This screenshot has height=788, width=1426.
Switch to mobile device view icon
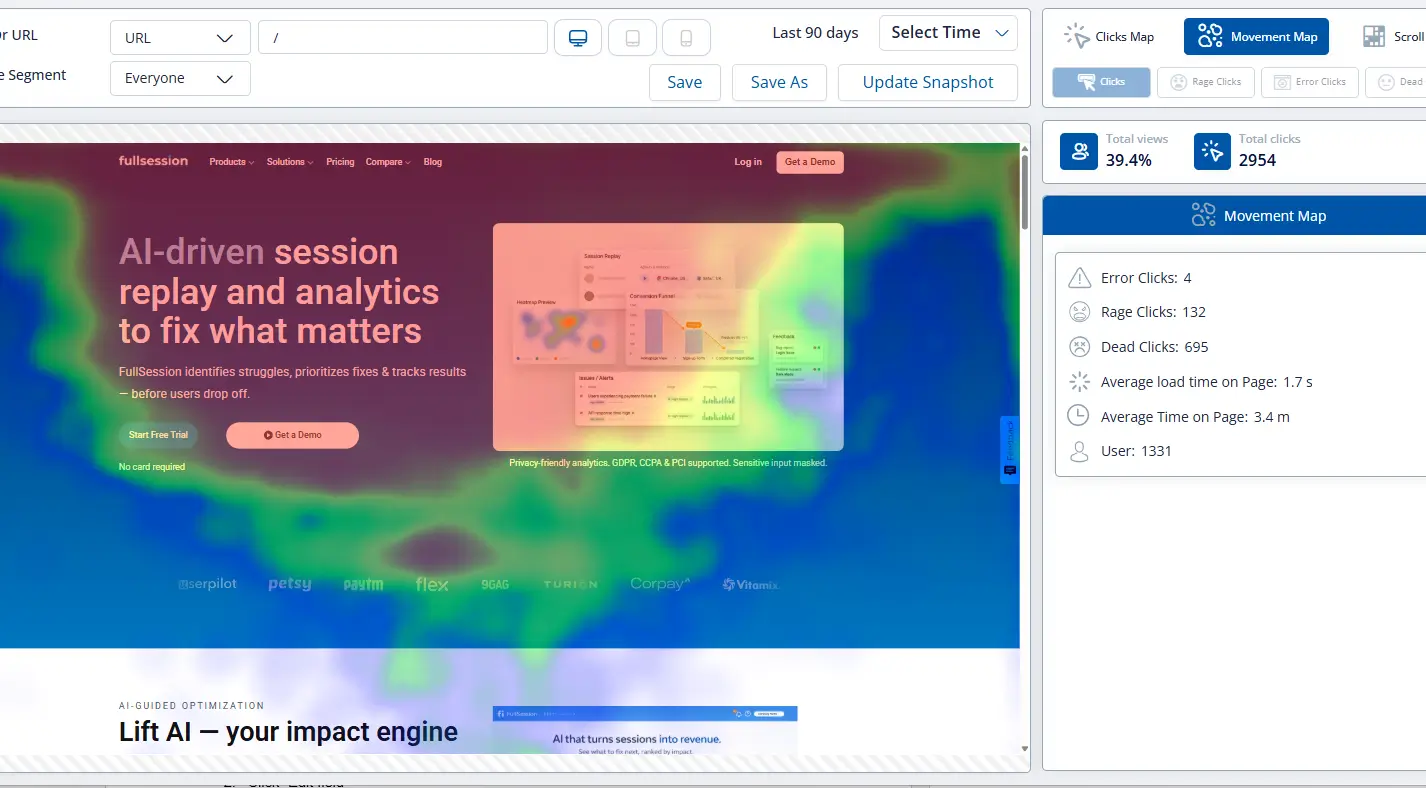pyautogui.click(x=686, y=38)
